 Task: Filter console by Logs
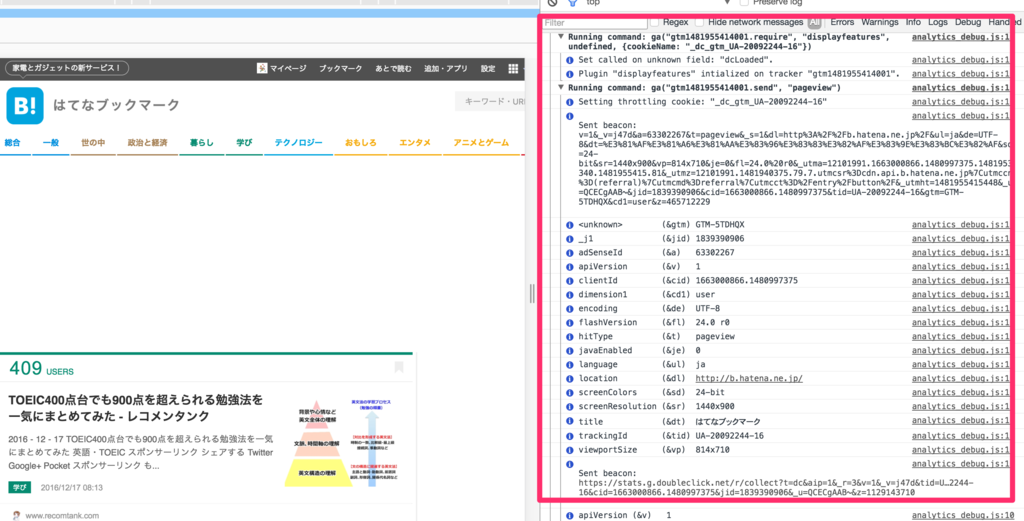pyautogui.click(x=938, y=22)
